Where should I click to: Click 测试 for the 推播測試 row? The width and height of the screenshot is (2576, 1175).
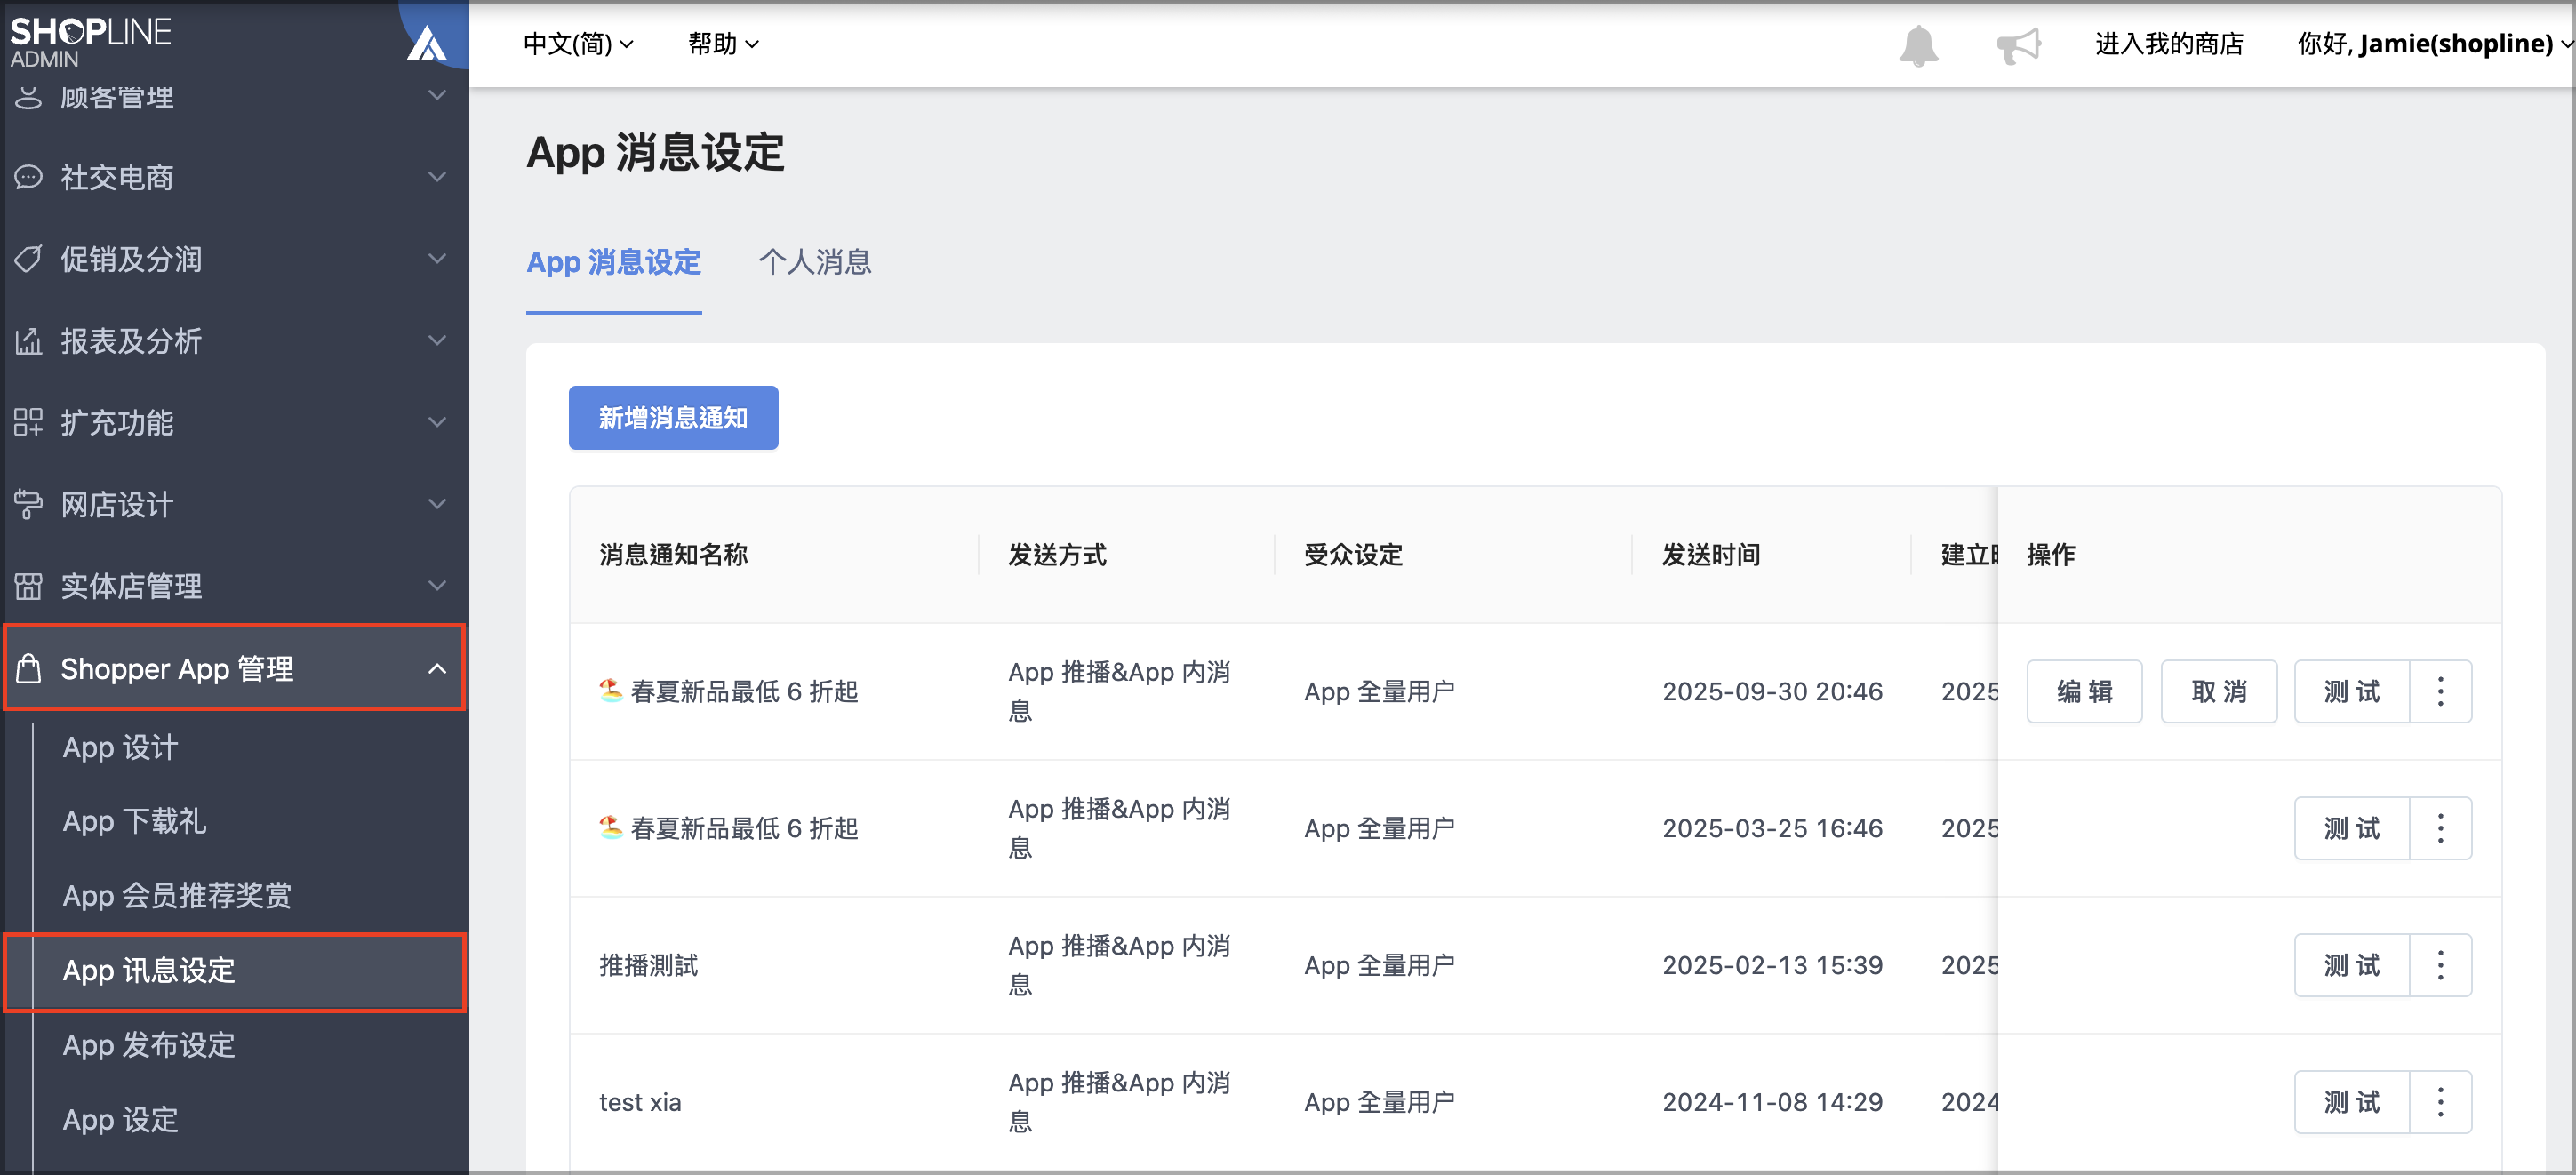[2352, 965]
